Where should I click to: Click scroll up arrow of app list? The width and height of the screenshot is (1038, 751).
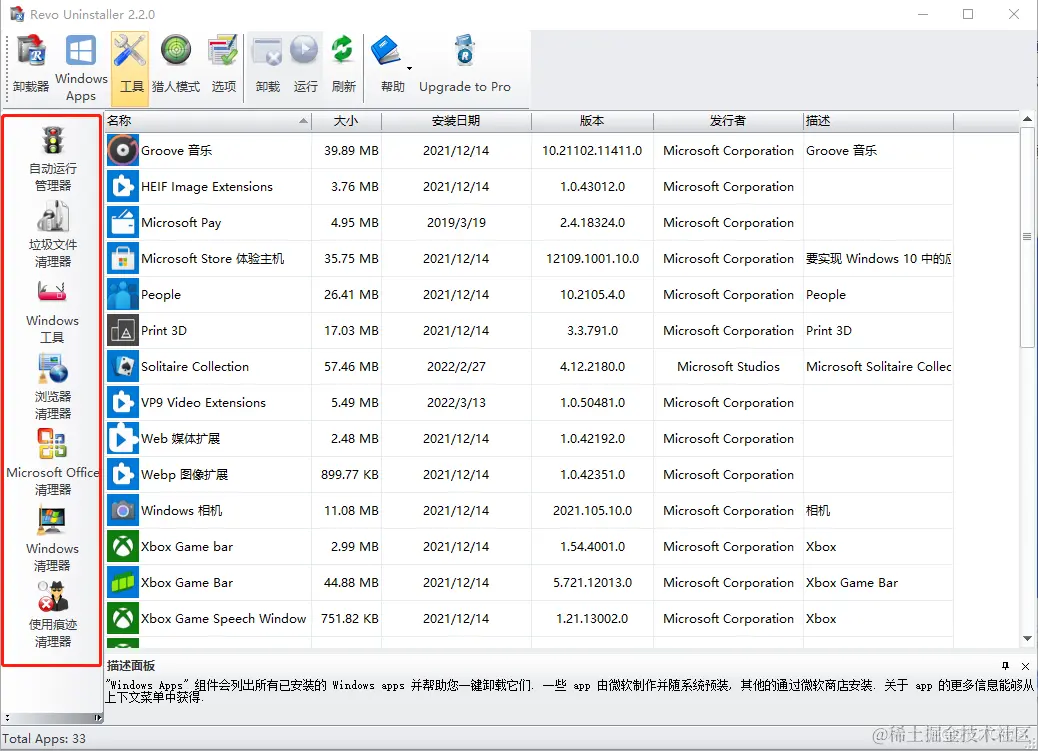pyautogui.click(x=1027, y=119)
